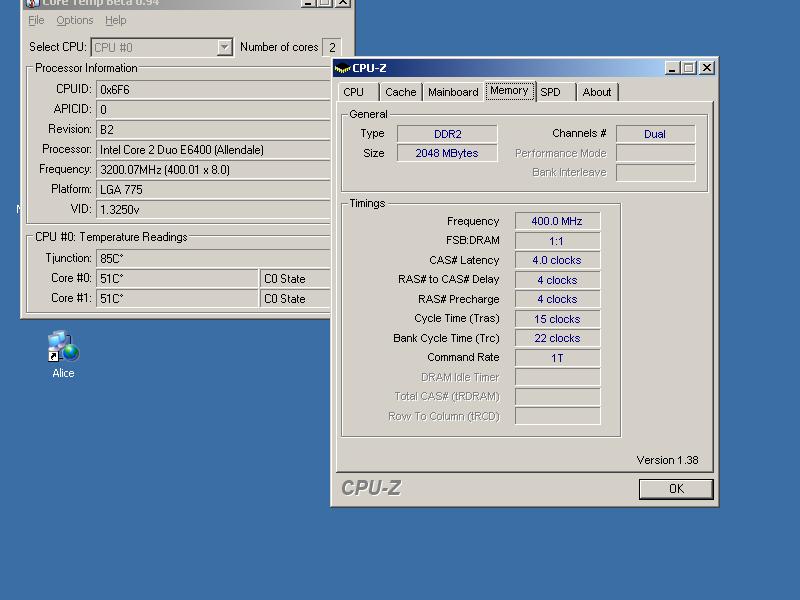Click the Frequency field 3200.07MHz in Core Temp
This screenshot has width=800, height=600.
coord(213,169)
